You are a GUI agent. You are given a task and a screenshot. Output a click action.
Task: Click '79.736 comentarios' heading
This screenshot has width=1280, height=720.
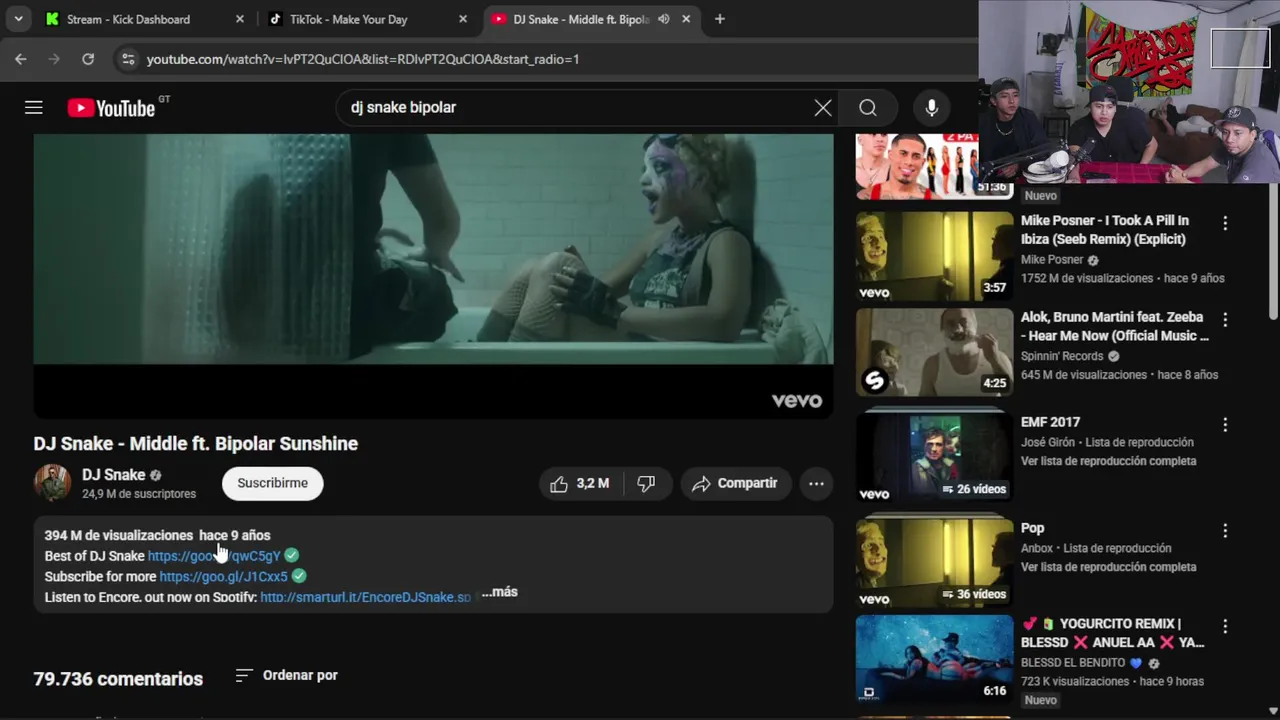tap(118, 679)
